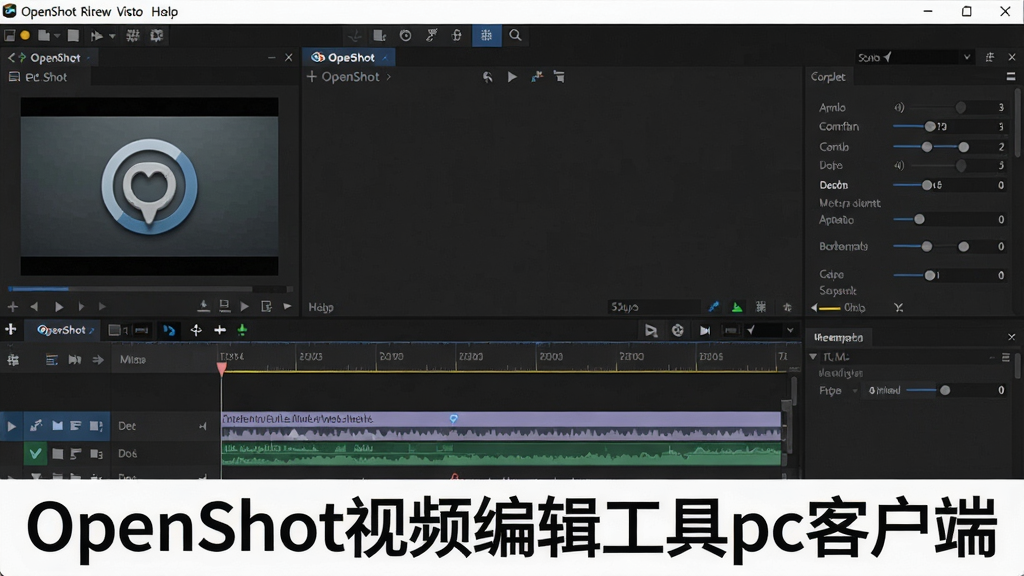
Task: Open the folder icon in the top toolbar
Action: point(44,35)
